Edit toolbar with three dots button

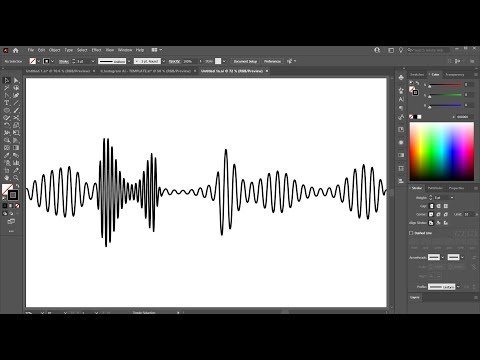(11, 231)
